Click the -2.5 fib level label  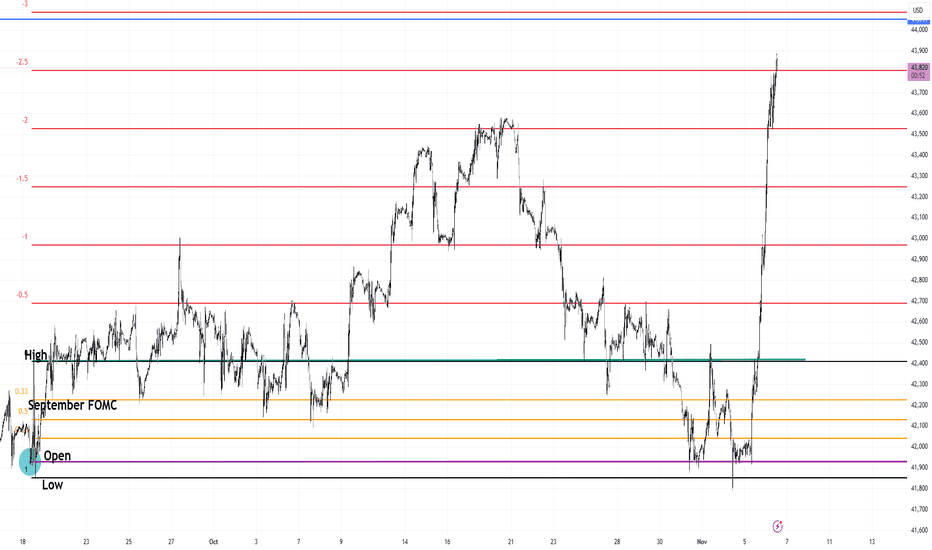coord(23,62)
